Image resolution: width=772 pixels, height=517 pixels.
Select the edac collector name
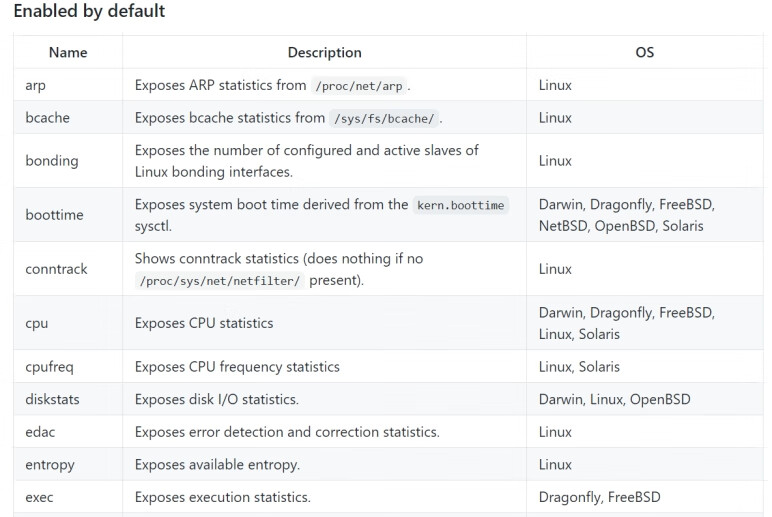coord(40,432)
